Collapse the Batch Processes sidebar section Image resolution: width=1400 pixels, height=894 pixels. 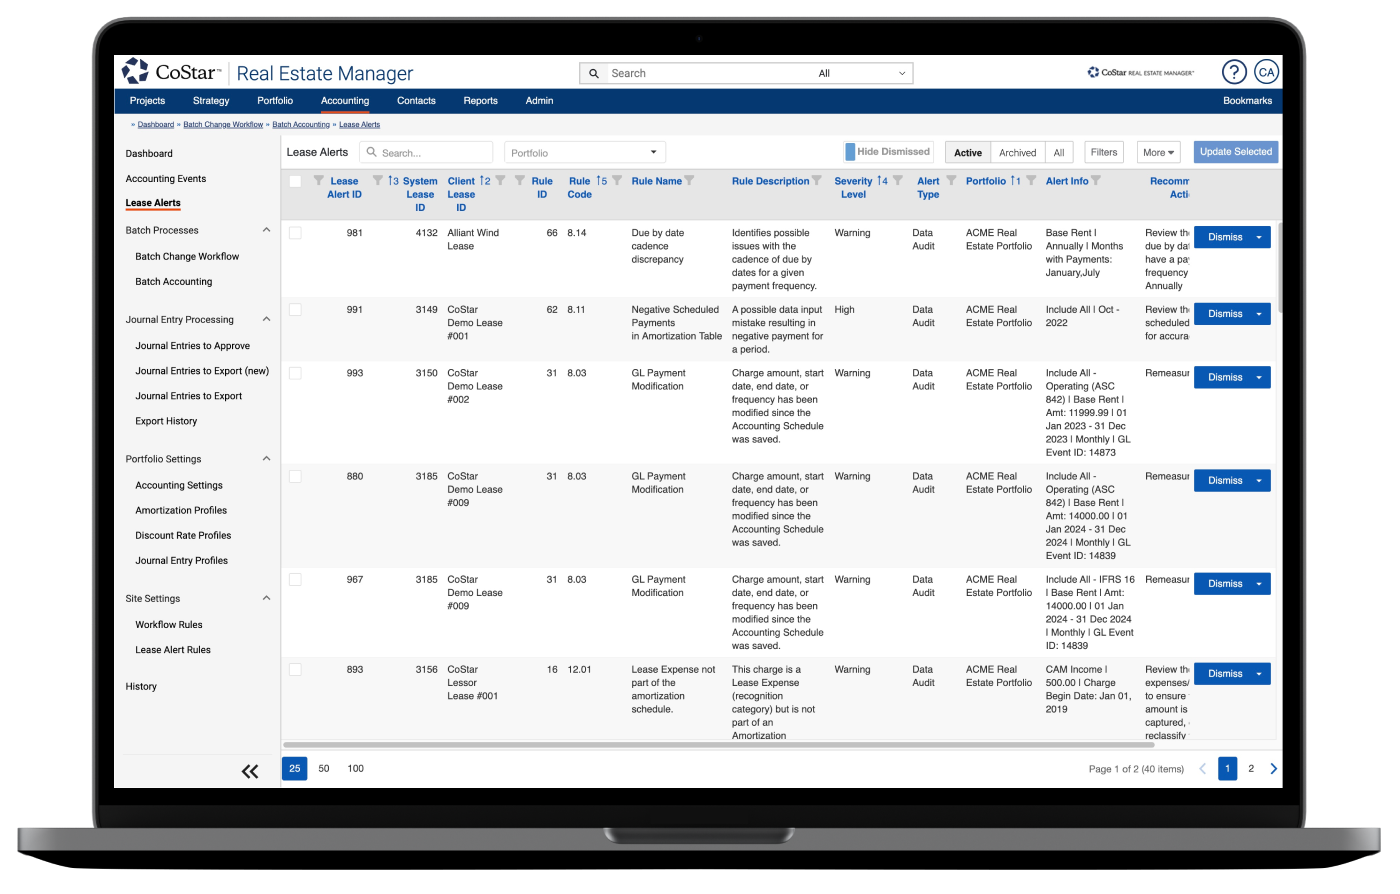click(266, 231)
